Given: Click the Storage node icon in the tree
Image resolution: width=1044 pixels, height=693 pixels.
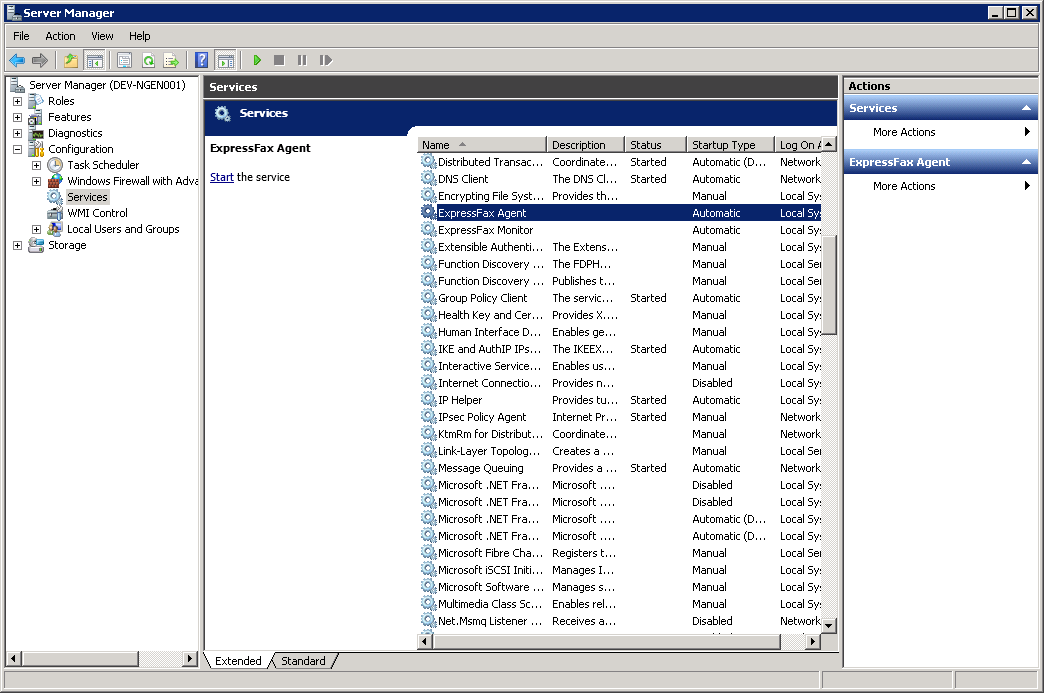Looking at the screenshot, I should [x=36, y=245].
